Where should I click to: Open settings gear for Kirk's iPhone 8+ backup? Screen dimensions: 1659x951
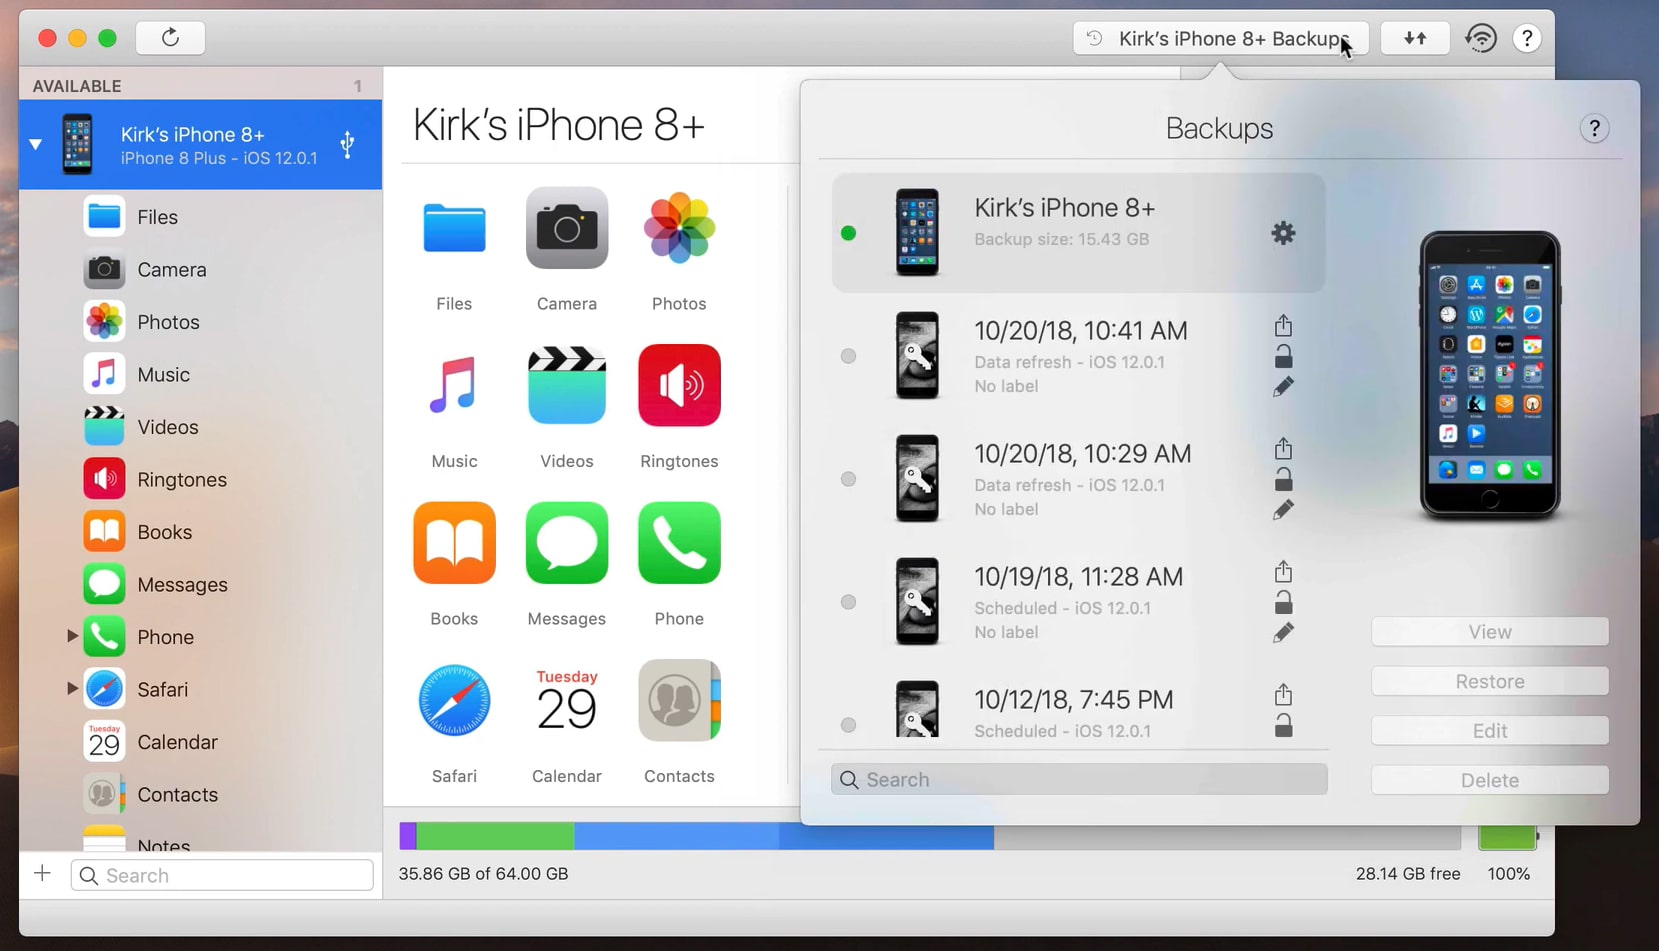1283,233
